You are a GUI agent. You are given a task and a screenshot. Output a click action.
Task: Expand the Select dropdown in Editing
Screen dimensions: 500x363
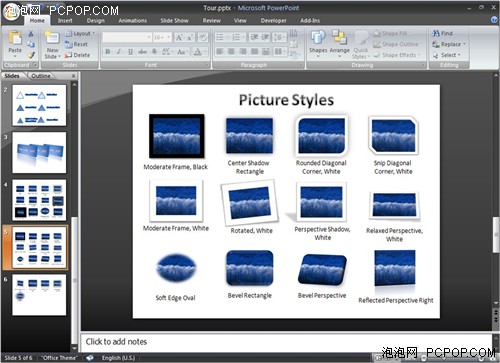(x=446, y=55)
